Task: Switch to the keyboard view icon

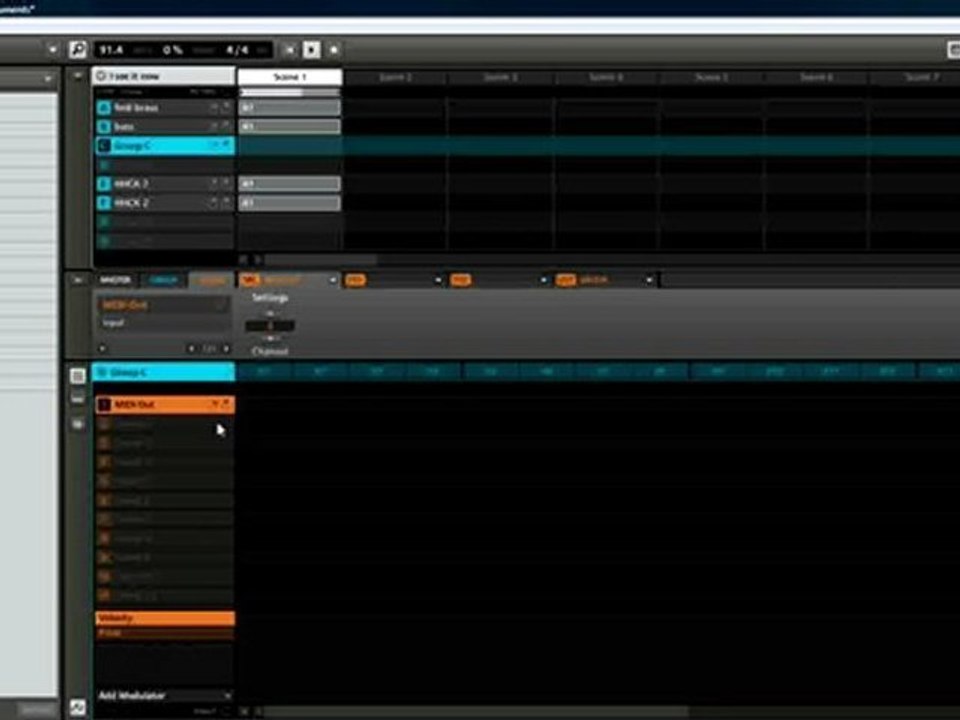Action: (x=78, y=399)
